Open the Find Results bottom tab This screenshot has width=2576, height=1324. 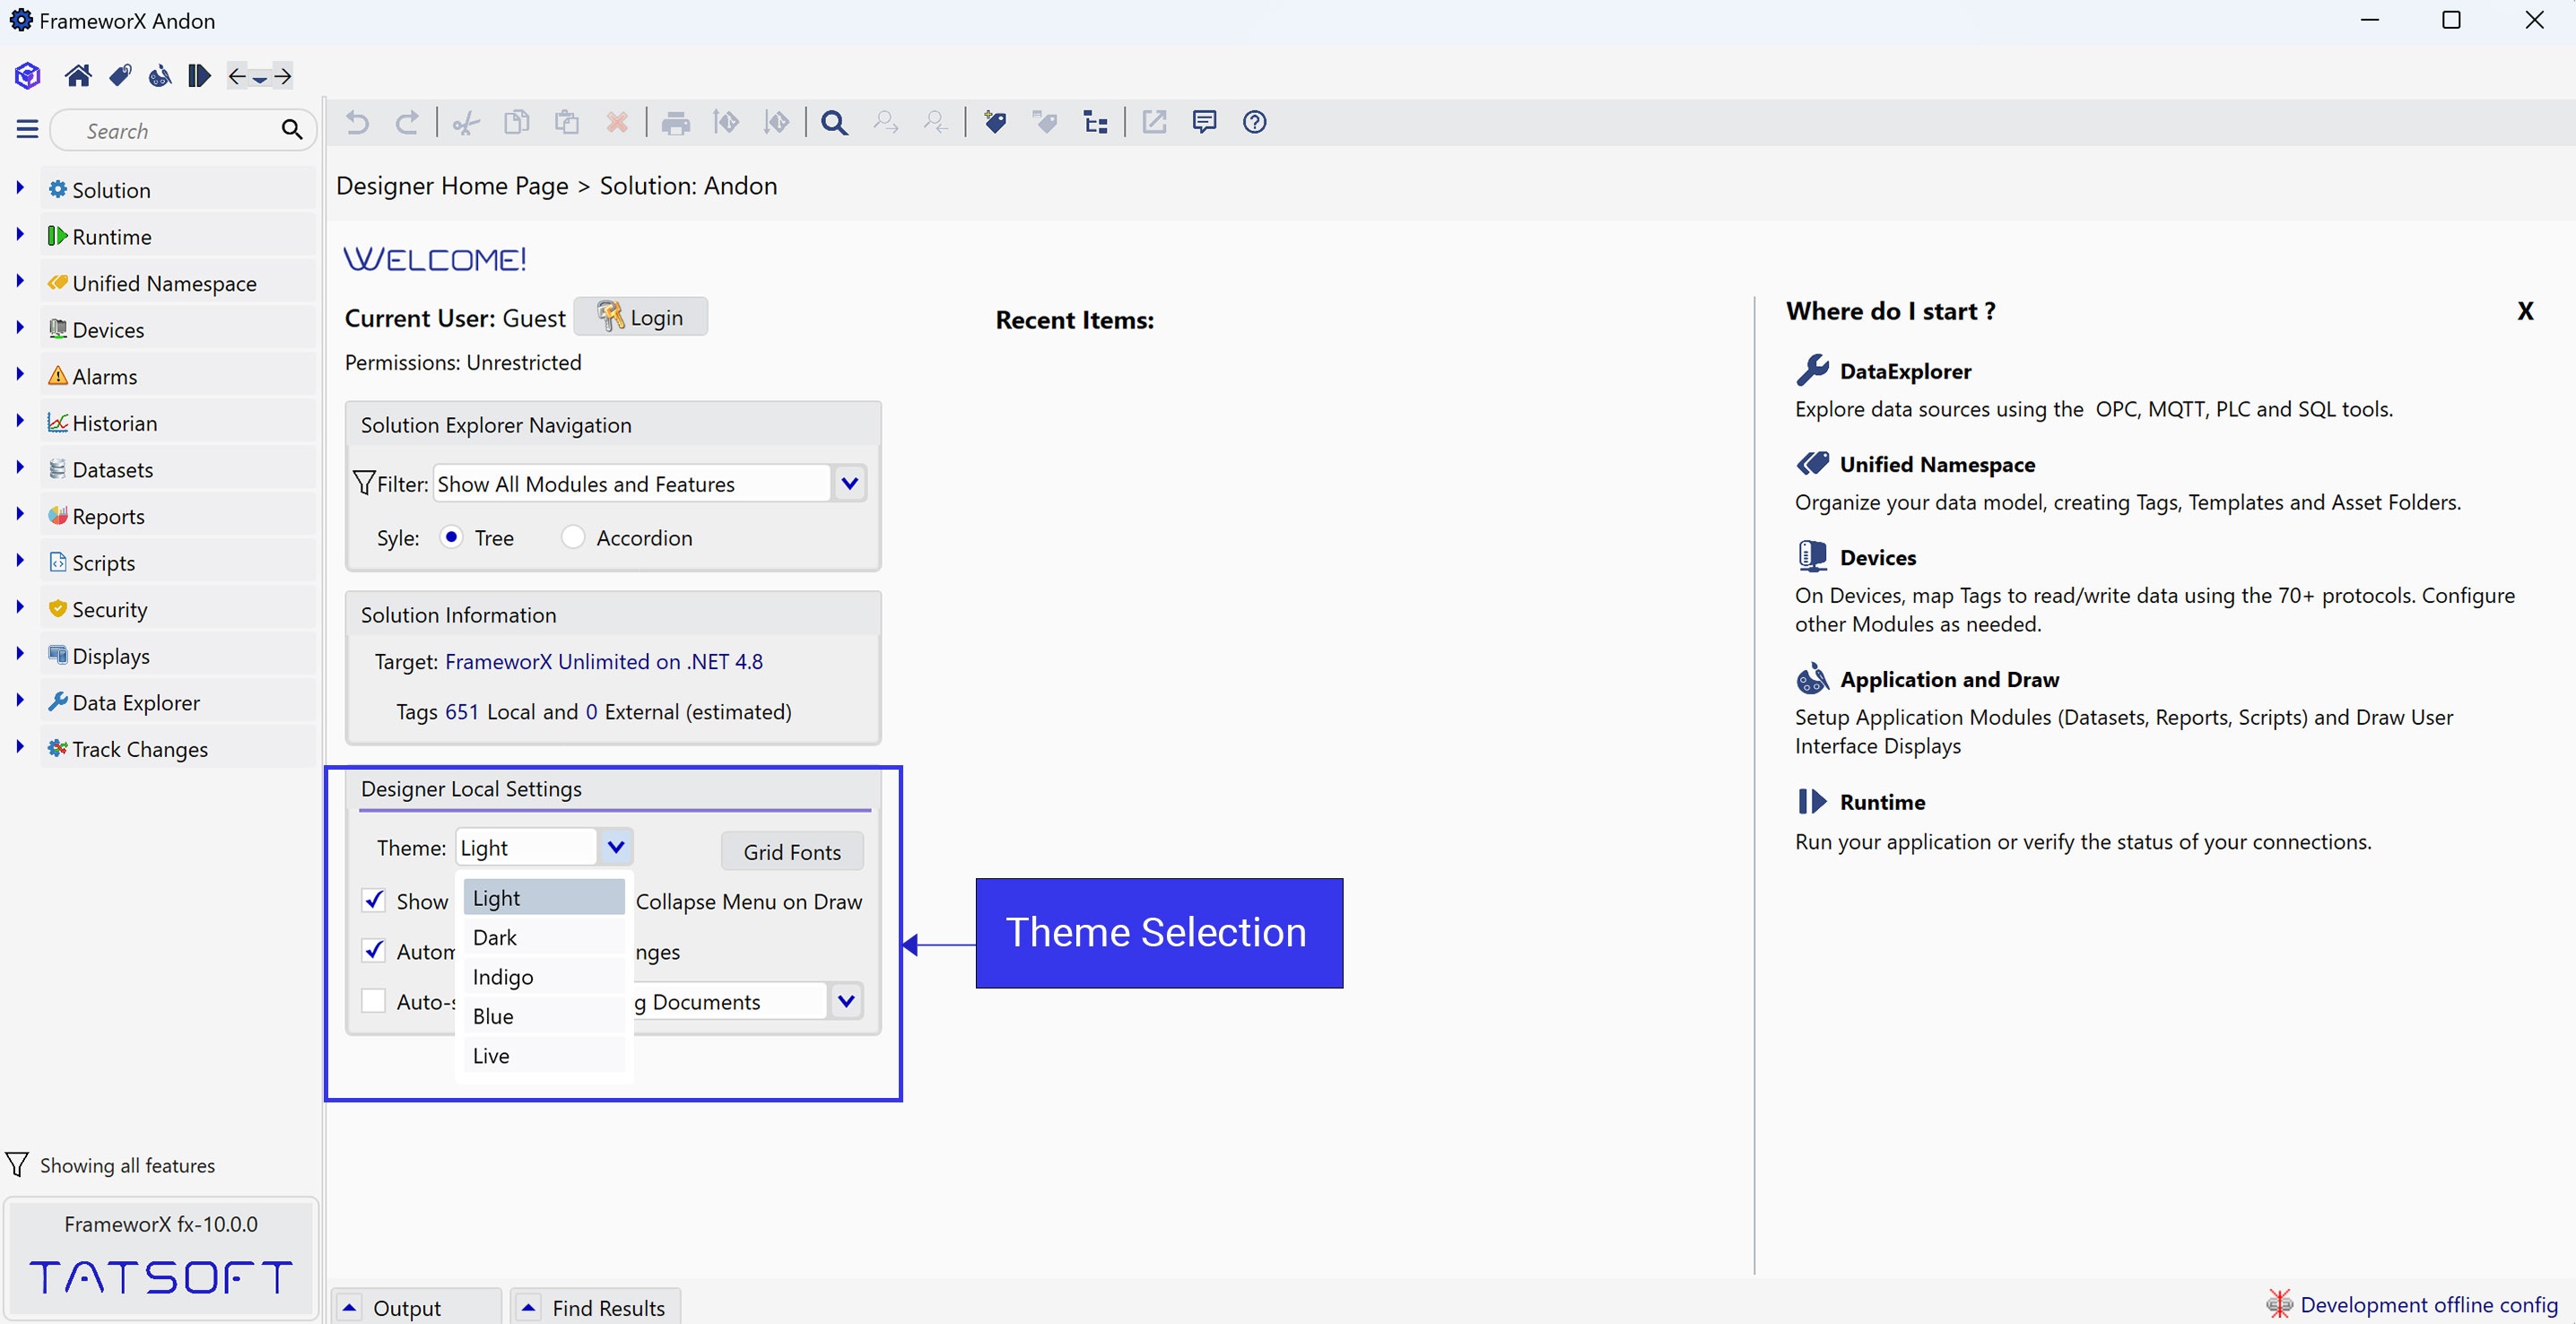(x=596, y=1307)
